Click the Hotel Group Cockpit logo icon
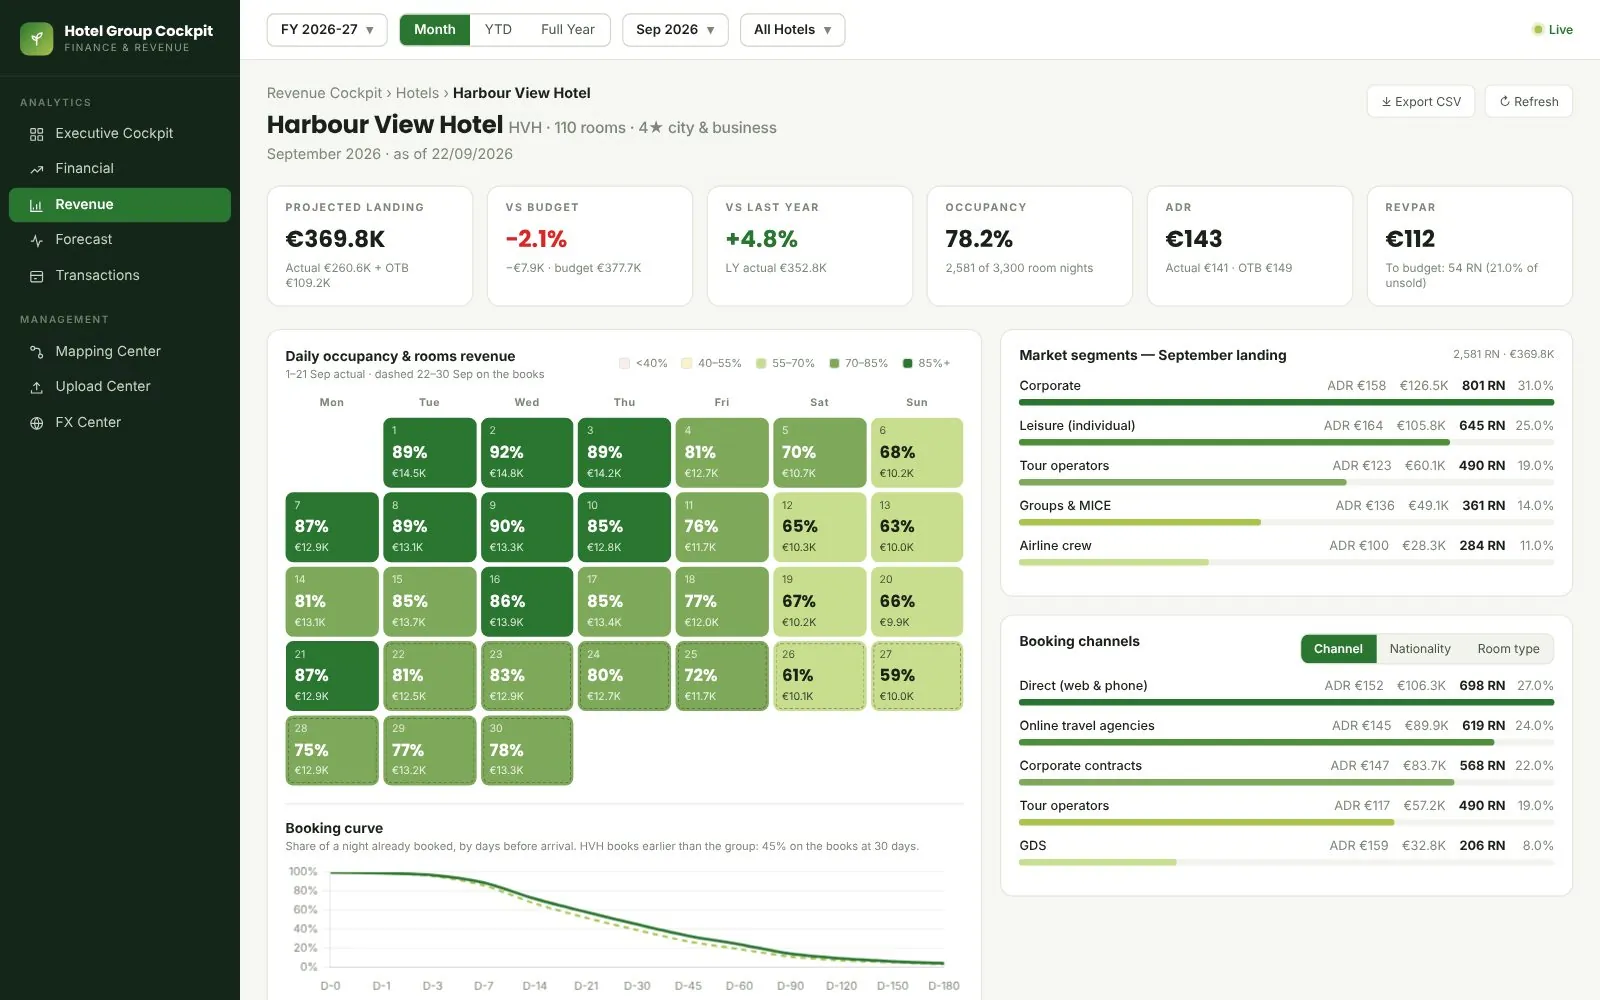The height and width of the screenshot is (1000, 1600). (x=37, y=39)
